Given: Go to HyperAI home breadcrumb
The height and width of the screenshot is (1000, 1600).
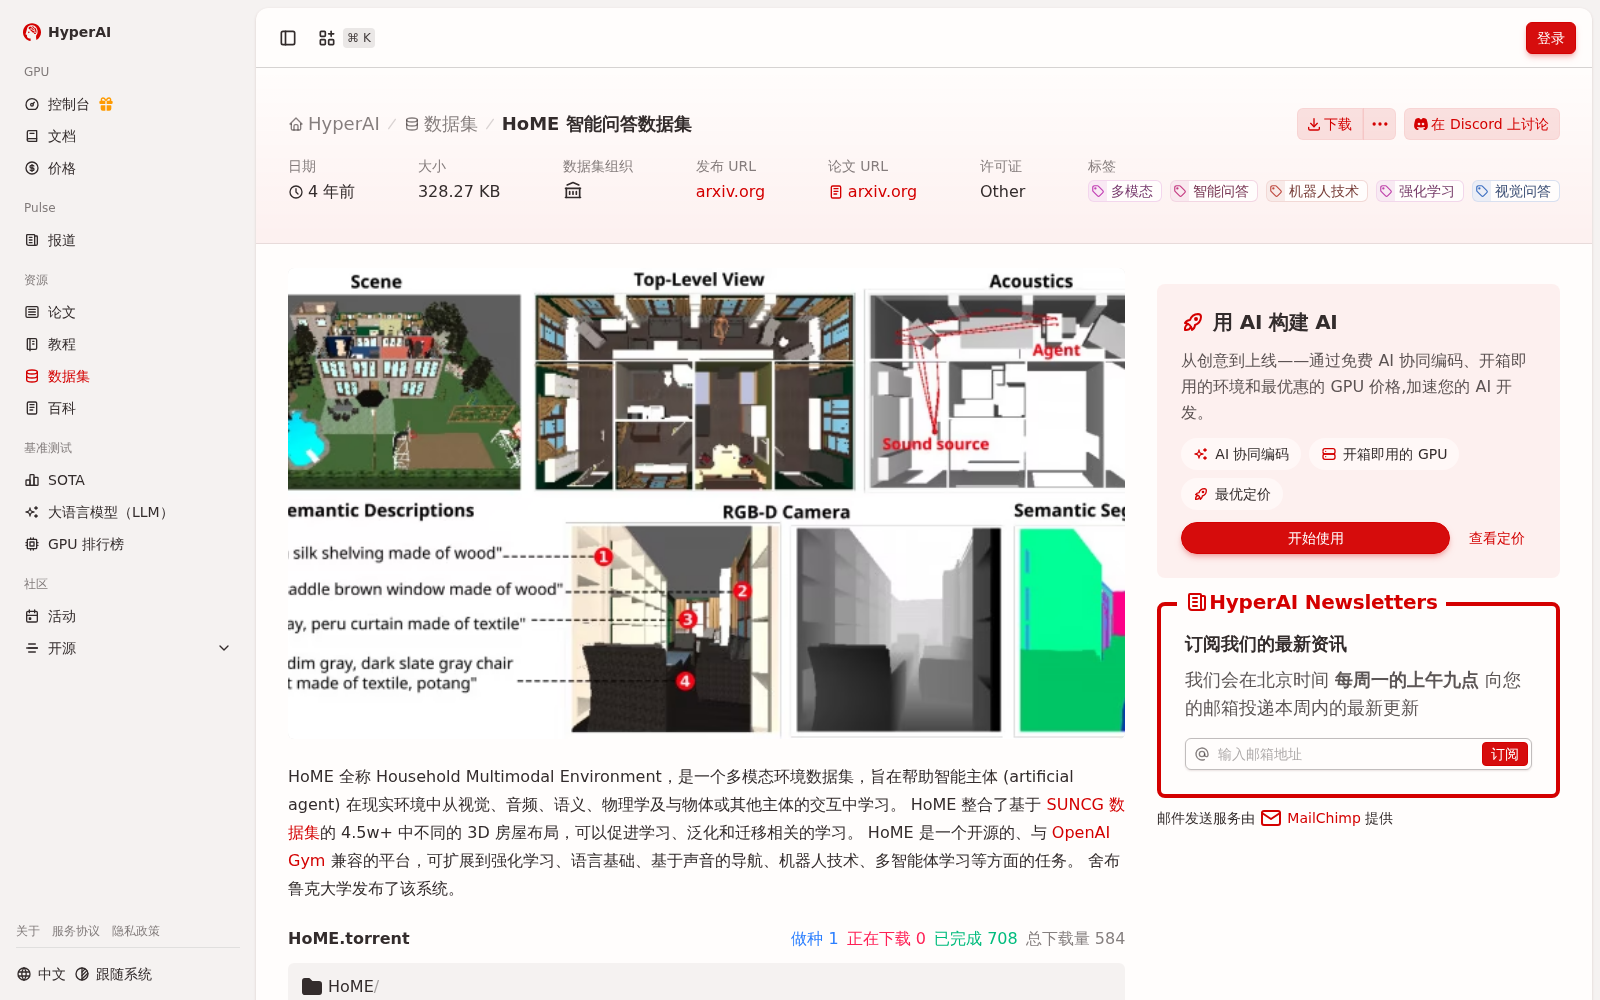Looking at the screenshot, I should click(x=335, y=124).
